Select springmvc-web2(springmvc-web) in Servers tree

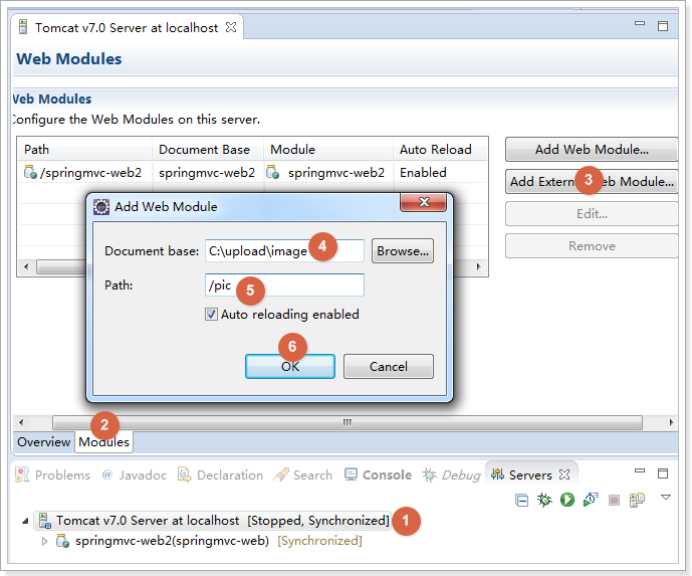pyautogui.click(x=172, y=541)
